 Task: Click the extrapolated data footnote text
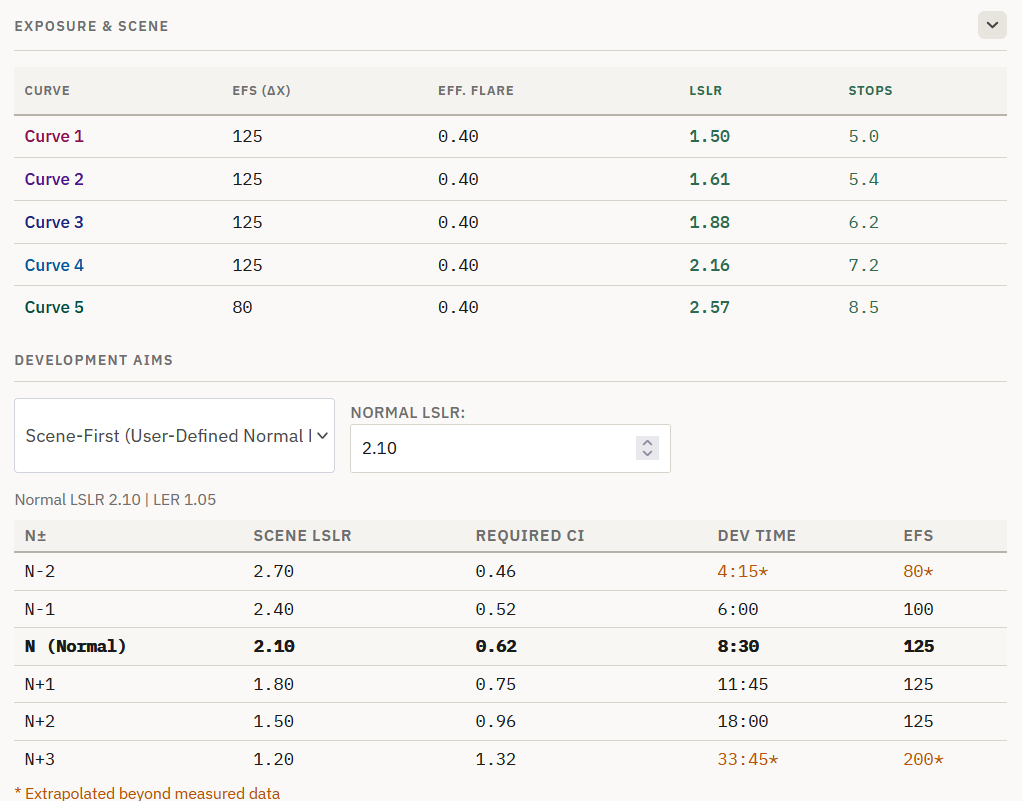(147, 793)
